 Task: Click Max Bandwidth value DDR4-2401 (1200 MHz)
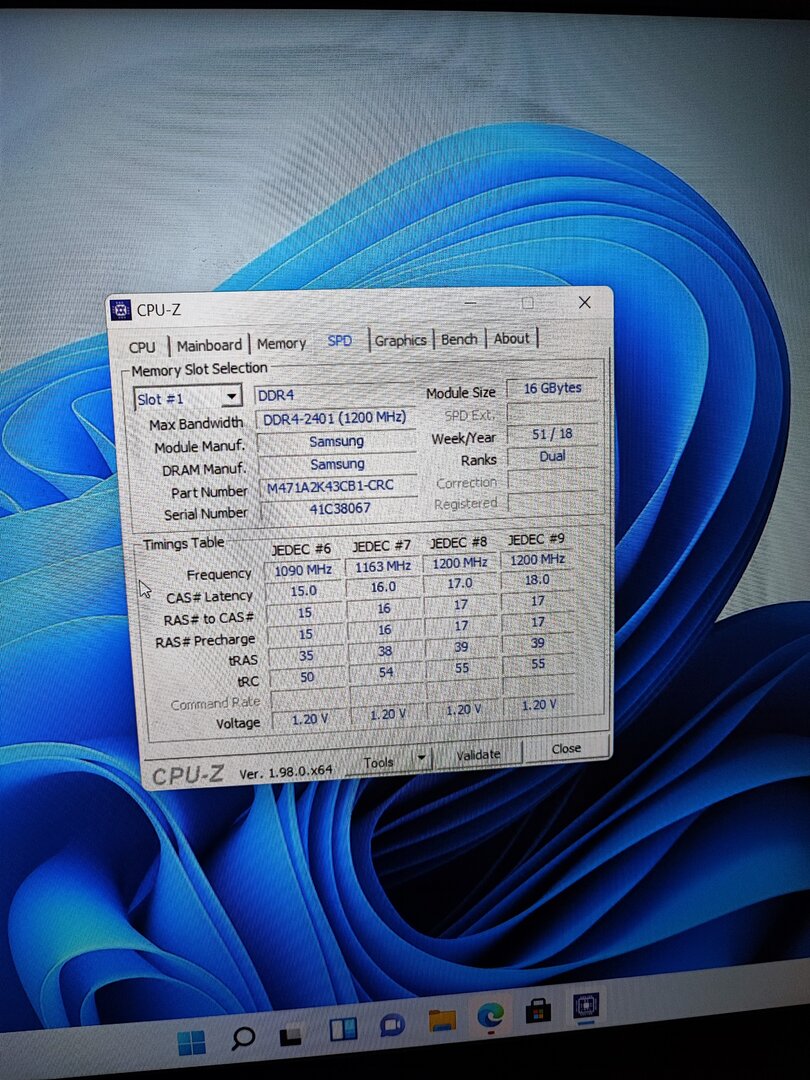335,418
